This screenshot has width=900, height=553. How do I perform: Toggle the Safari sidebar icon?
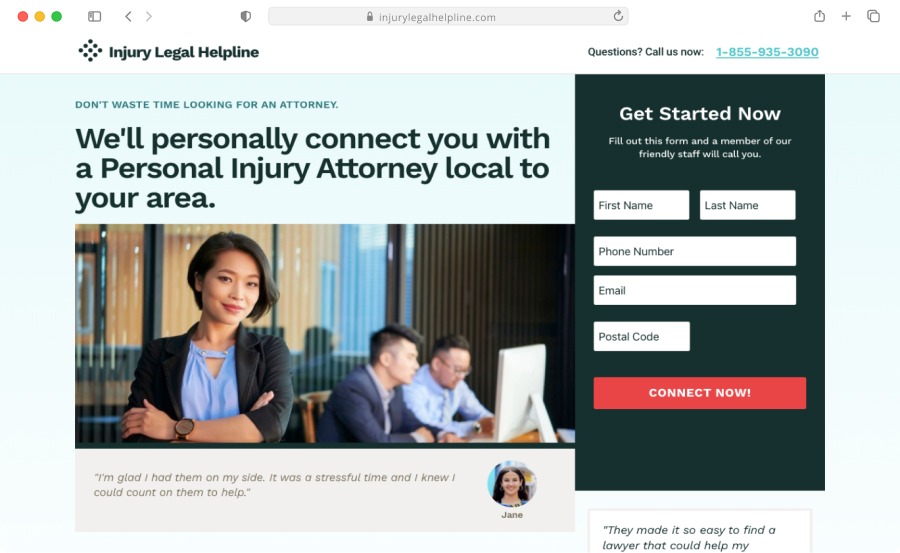95,17
